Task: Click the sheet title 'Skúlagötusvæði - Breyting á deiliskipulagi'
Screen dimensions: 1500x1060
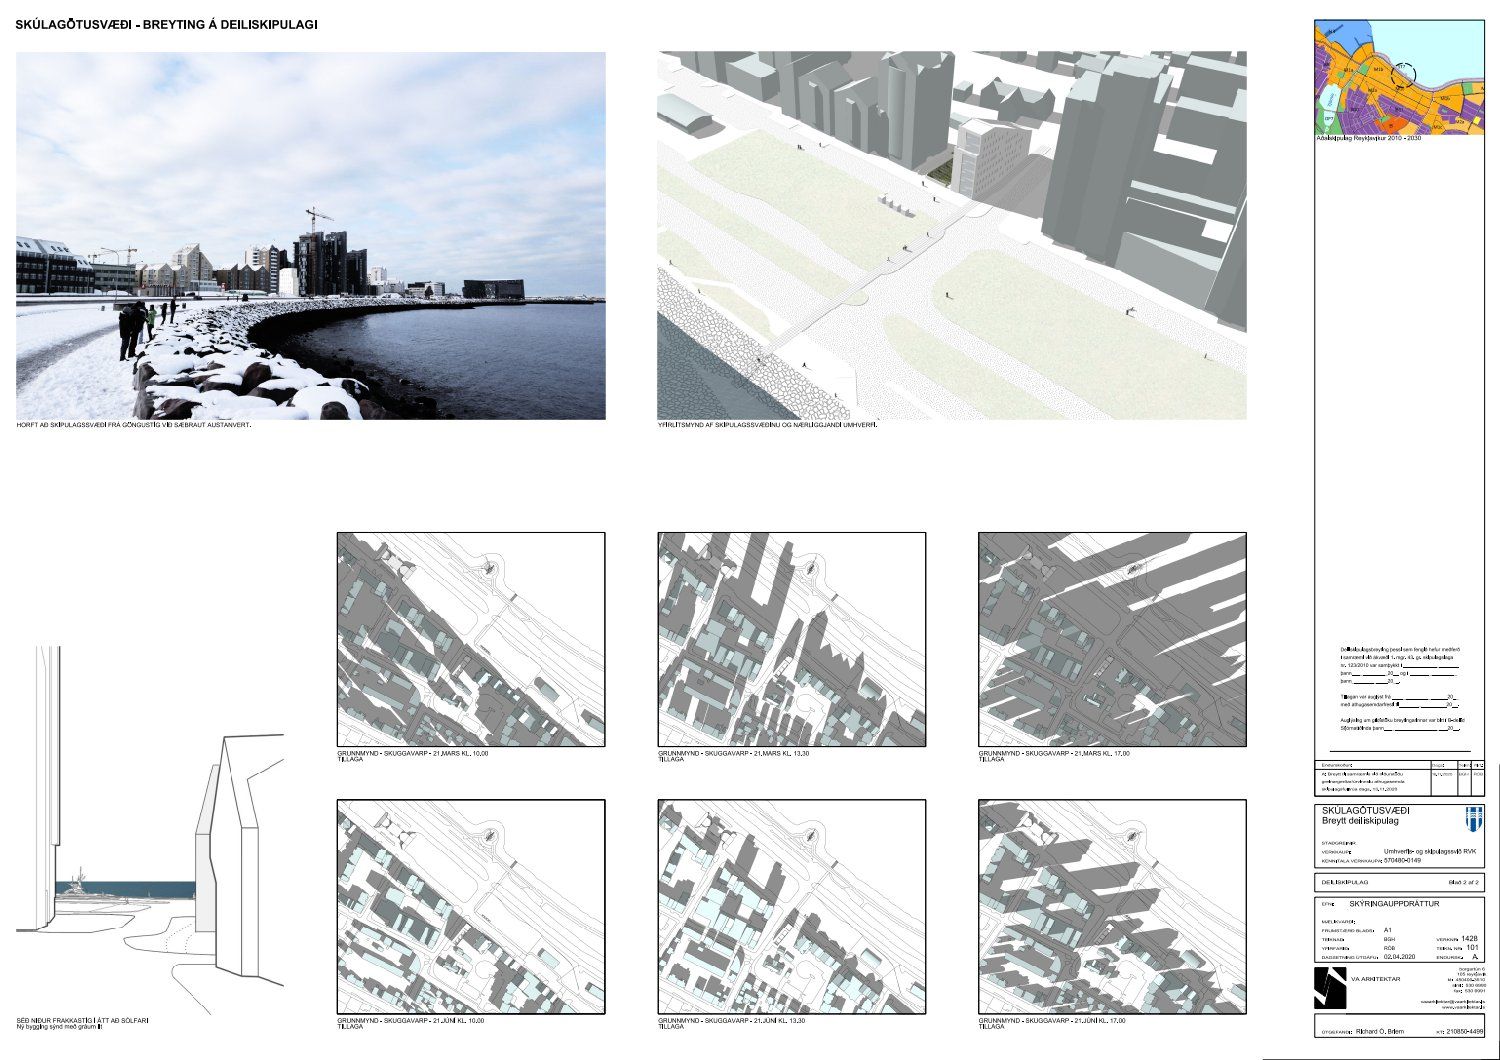Action: tap(166, 24)
